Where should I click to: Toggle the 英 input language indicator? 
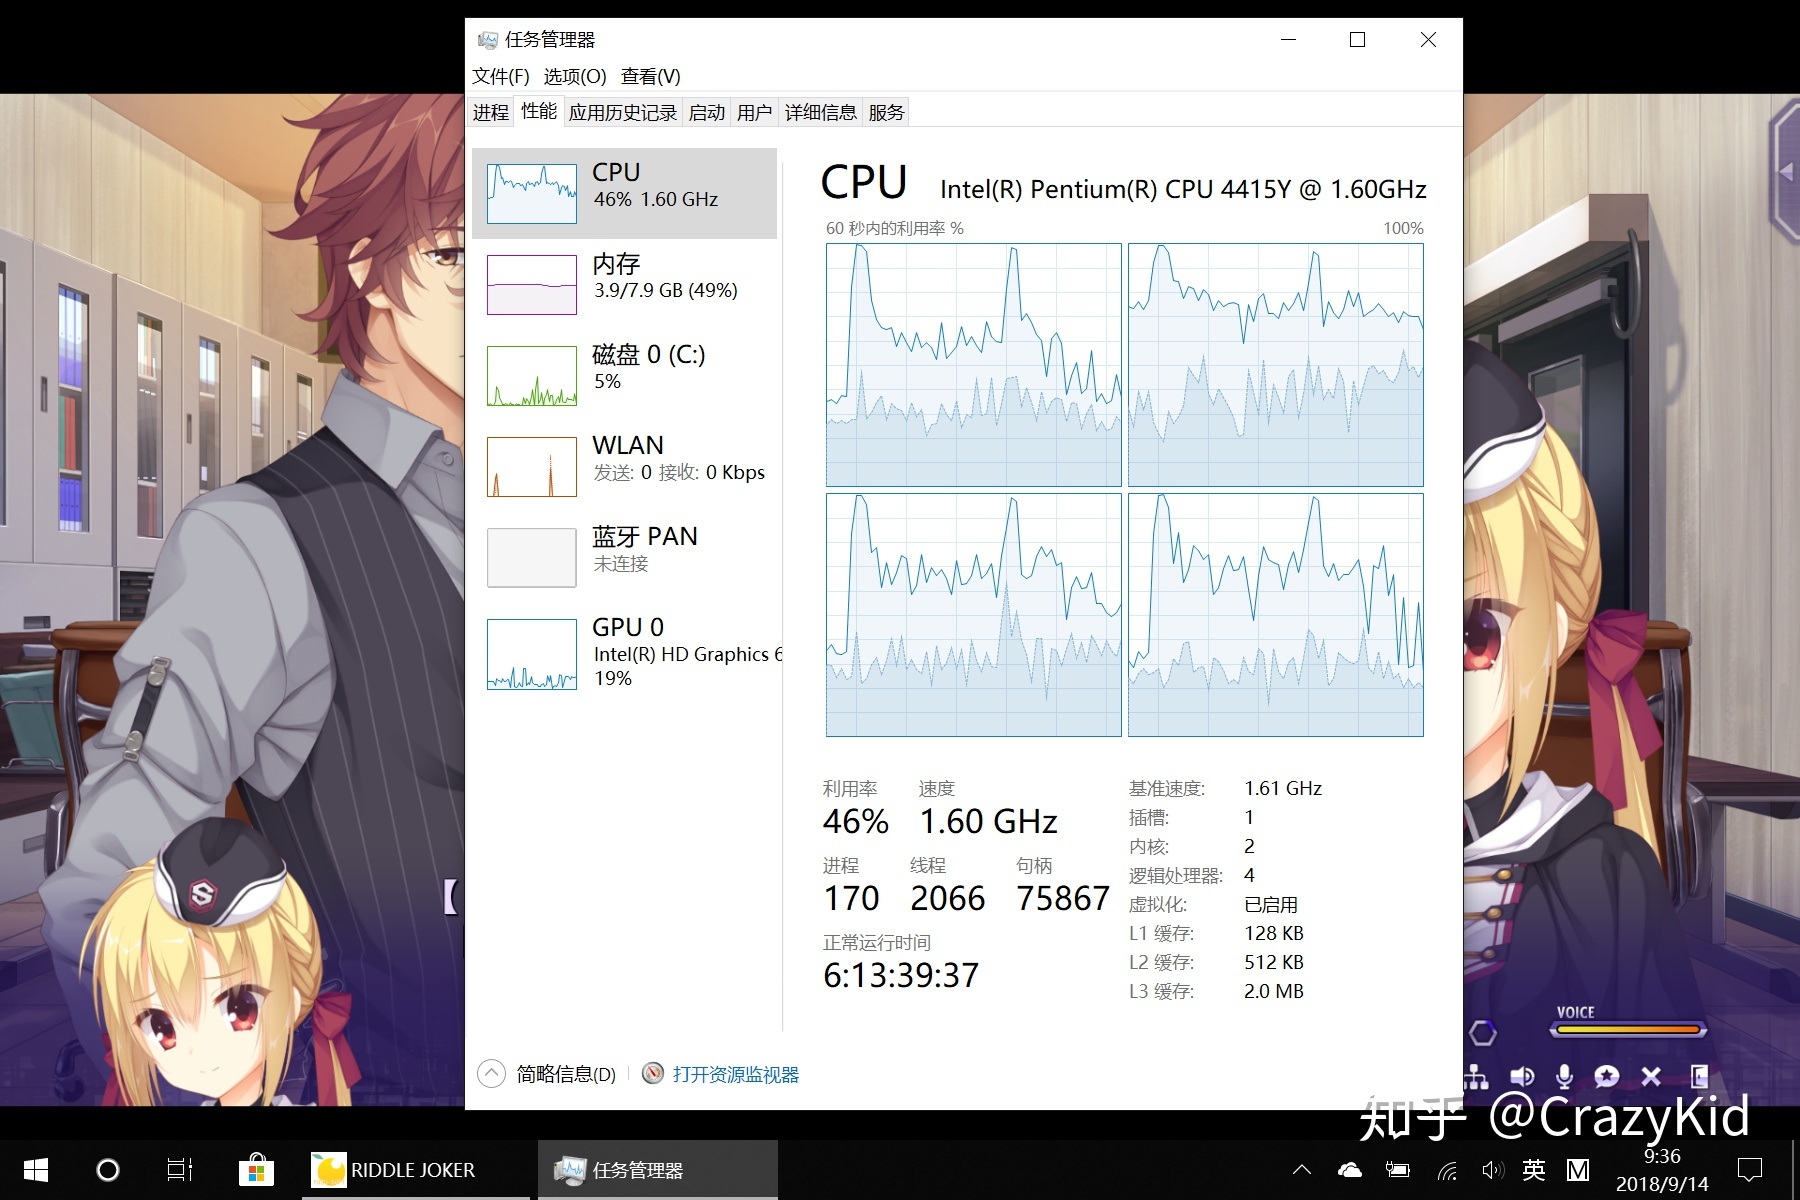pyautogui.click(x=1534, y=1170)
